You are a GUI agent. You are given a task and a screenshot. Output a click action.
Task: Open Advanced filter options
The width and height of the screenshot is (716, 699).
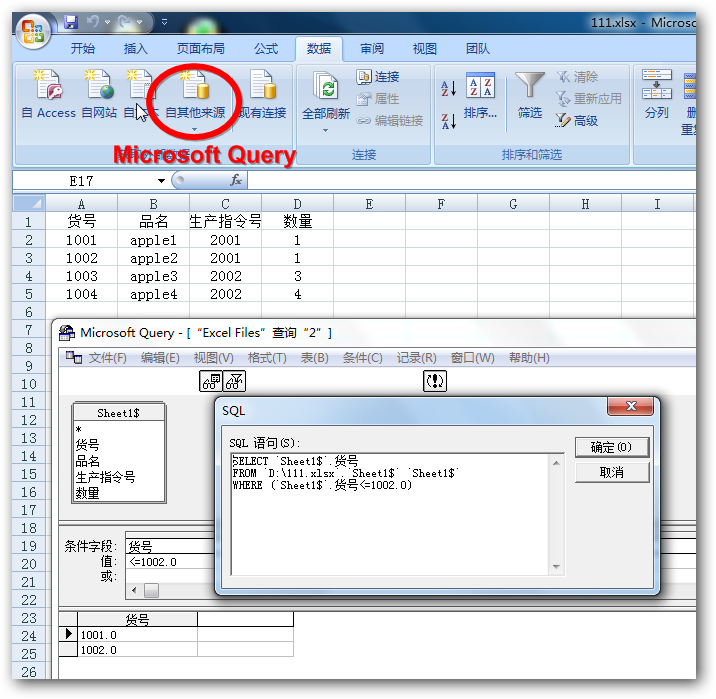[577, 121]
